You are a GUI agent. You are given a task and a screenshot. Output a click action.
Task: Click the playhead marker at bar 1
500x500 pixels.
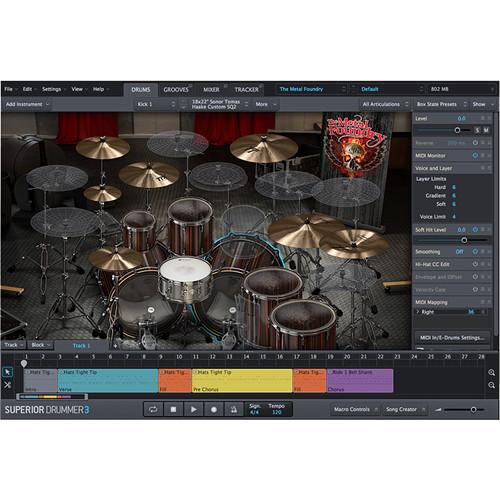click(24, 363)
